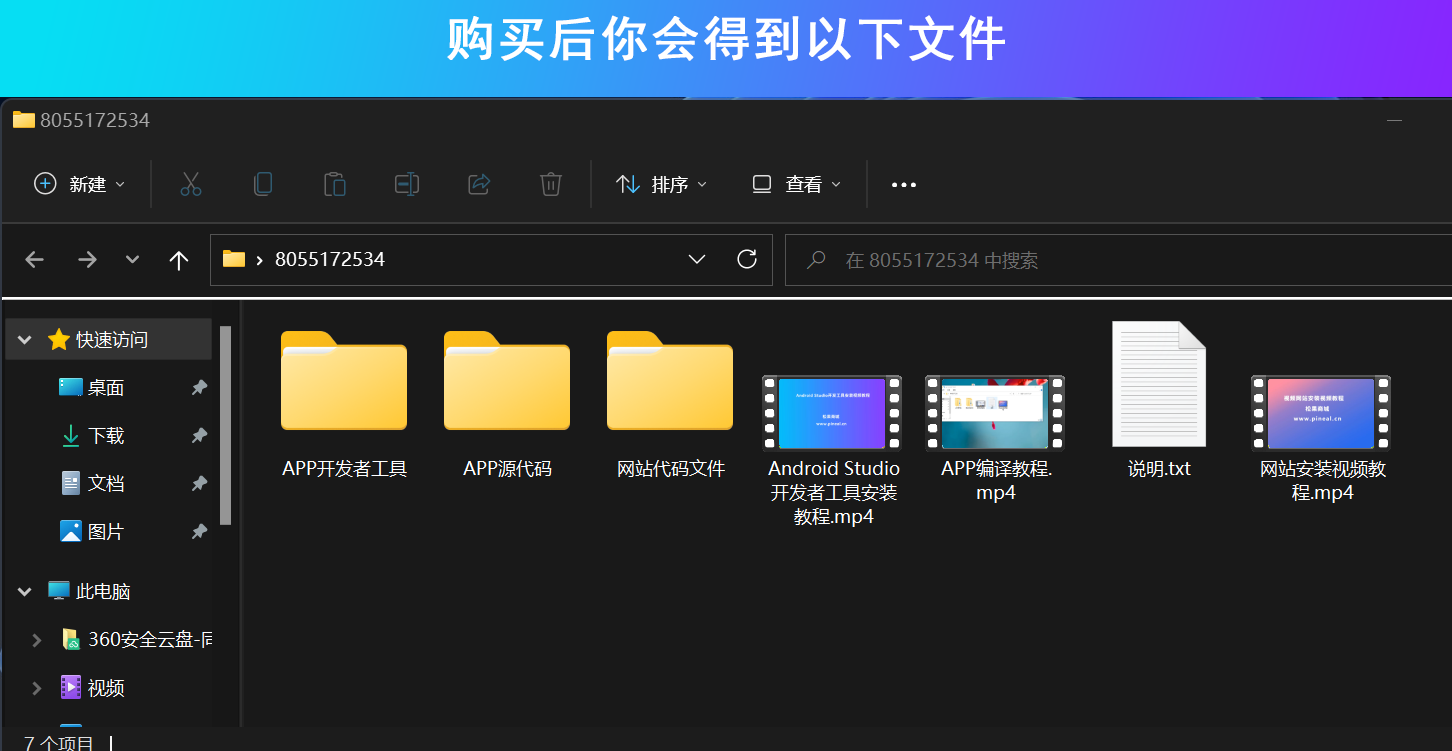Click the APP开发者工具 folder name
The image size is (1452, 751).
point(344,468)
